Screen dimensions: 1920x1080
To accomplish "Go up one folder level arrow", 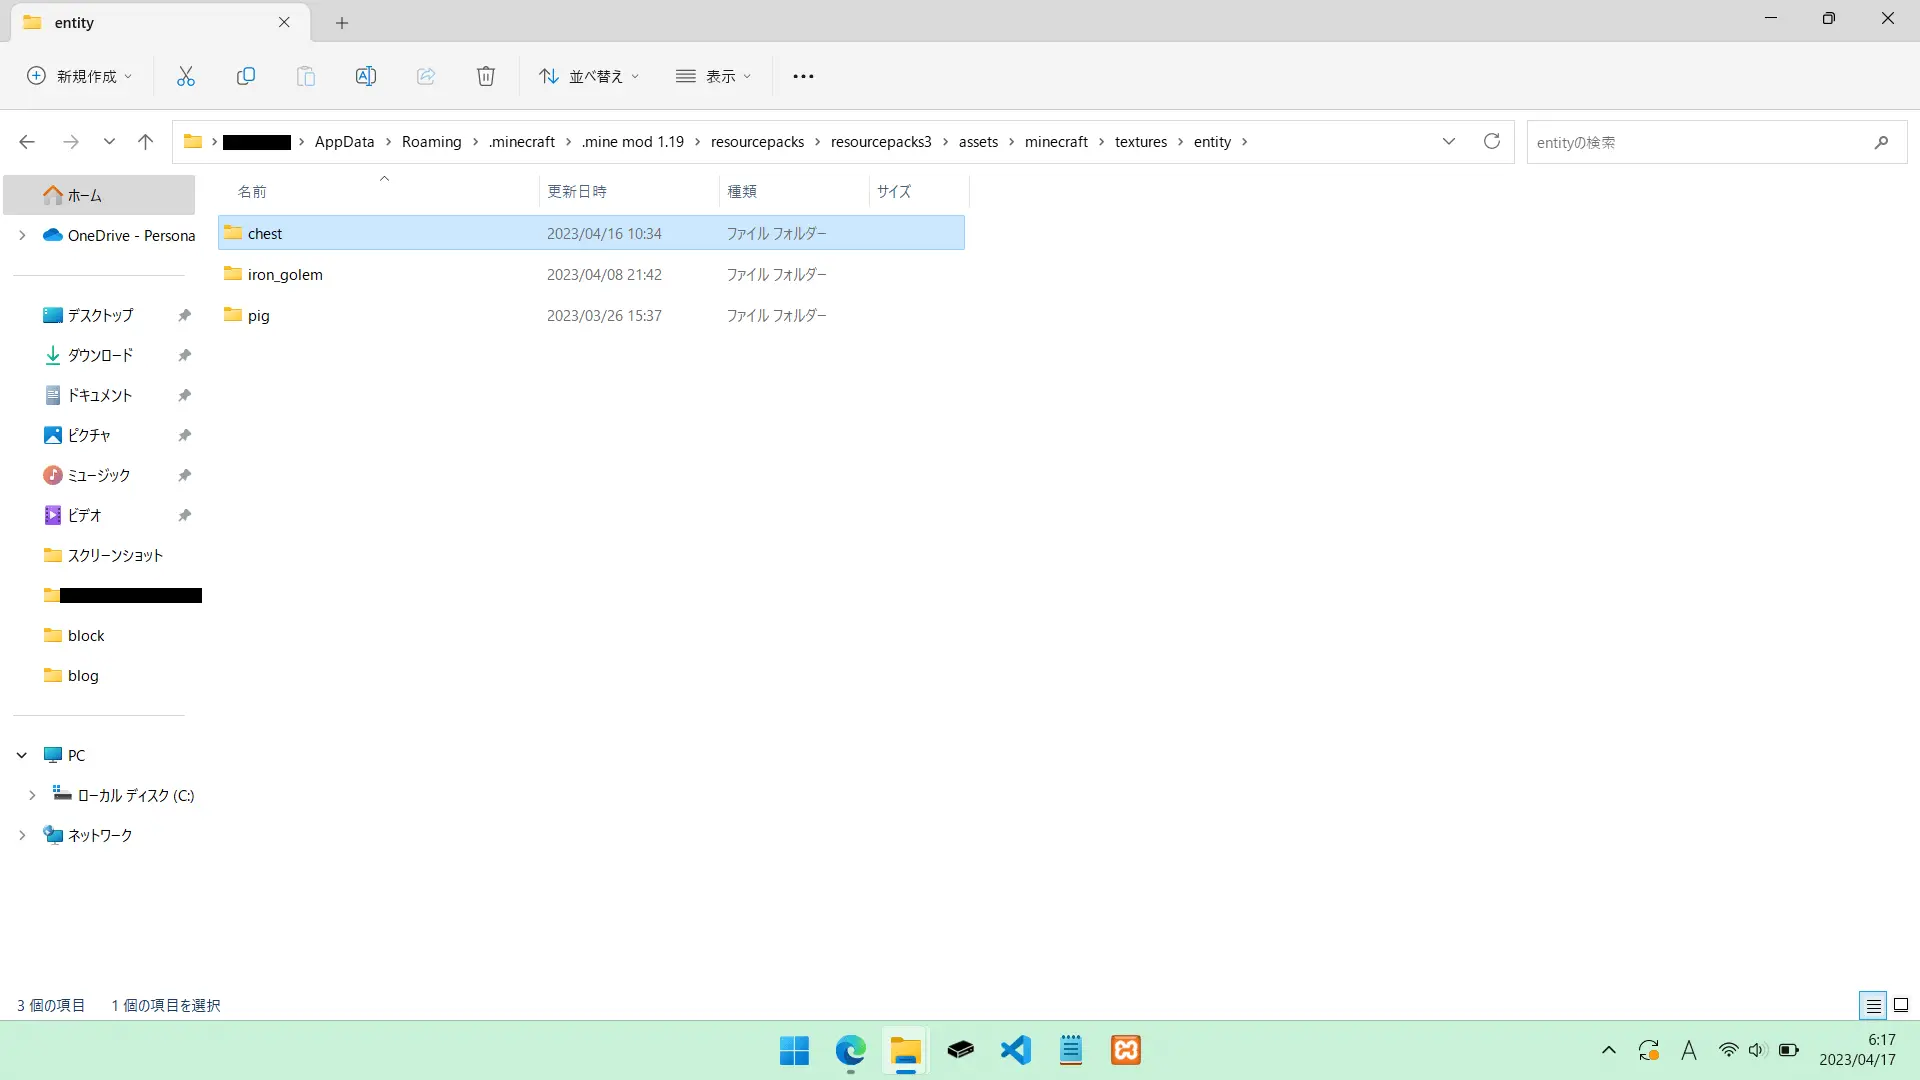I will pos(145,142).
